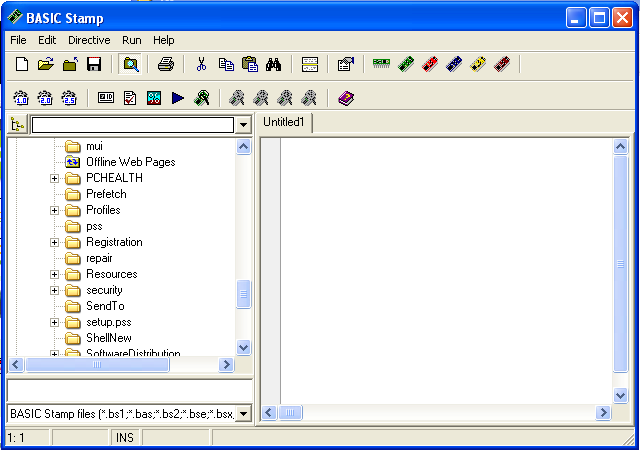The height and width of the screenshot is (450, 640).
Task: Expand the security folder node
Action: (54, 290)
